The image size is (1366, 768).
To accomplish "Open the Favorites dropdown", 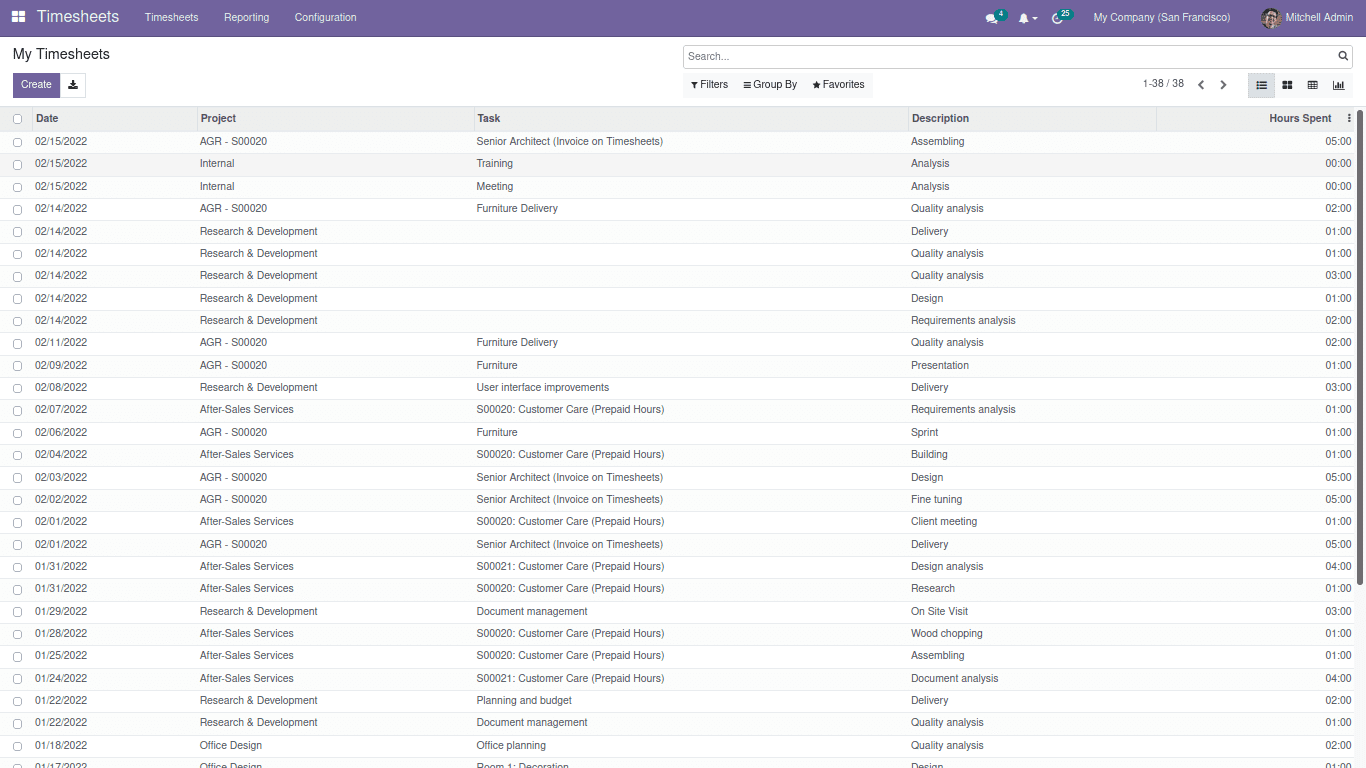I will point(838,85).
